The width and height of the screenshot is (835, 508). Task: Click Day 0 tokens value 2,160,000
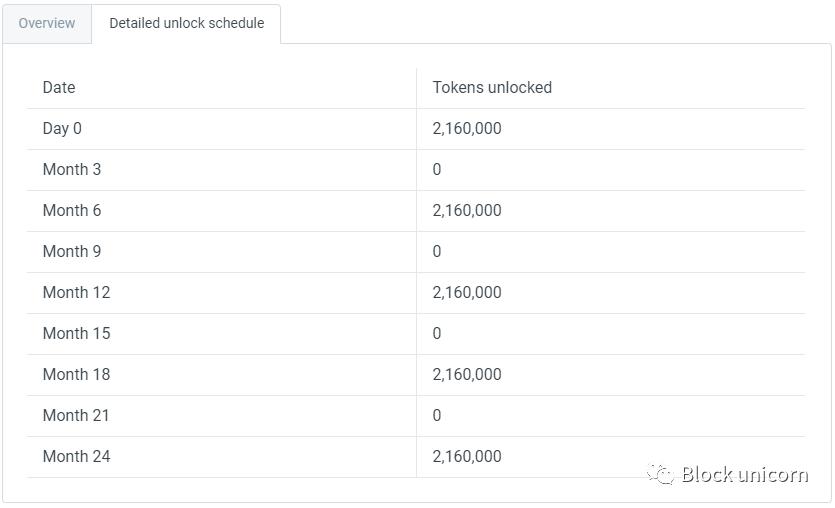pyautogui.click(x=467, y=129)
